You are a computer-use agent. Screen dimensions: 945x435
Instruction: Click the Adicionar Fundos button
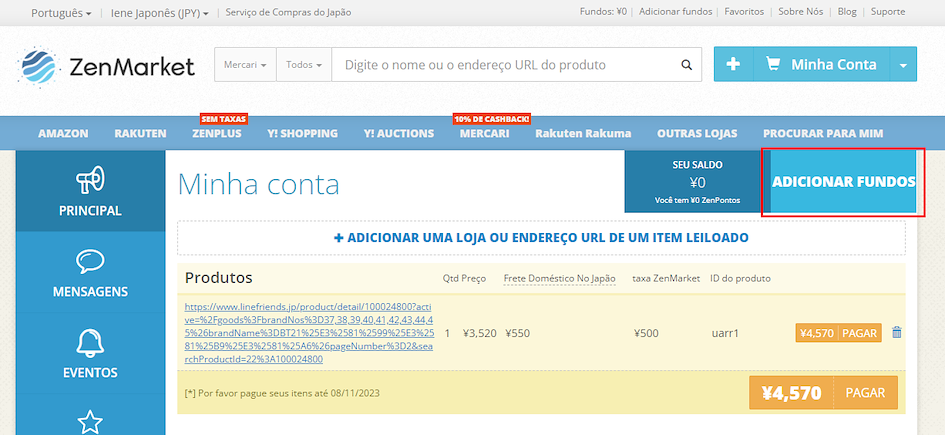[x=843, y=182]
